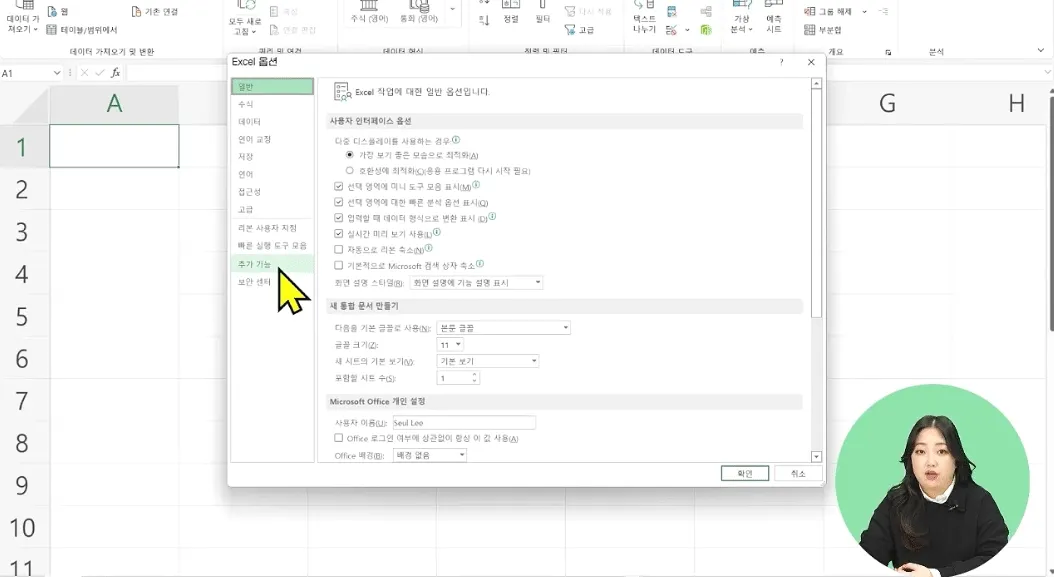Click the 취소 (Cancel) button

tap(798, 473)
